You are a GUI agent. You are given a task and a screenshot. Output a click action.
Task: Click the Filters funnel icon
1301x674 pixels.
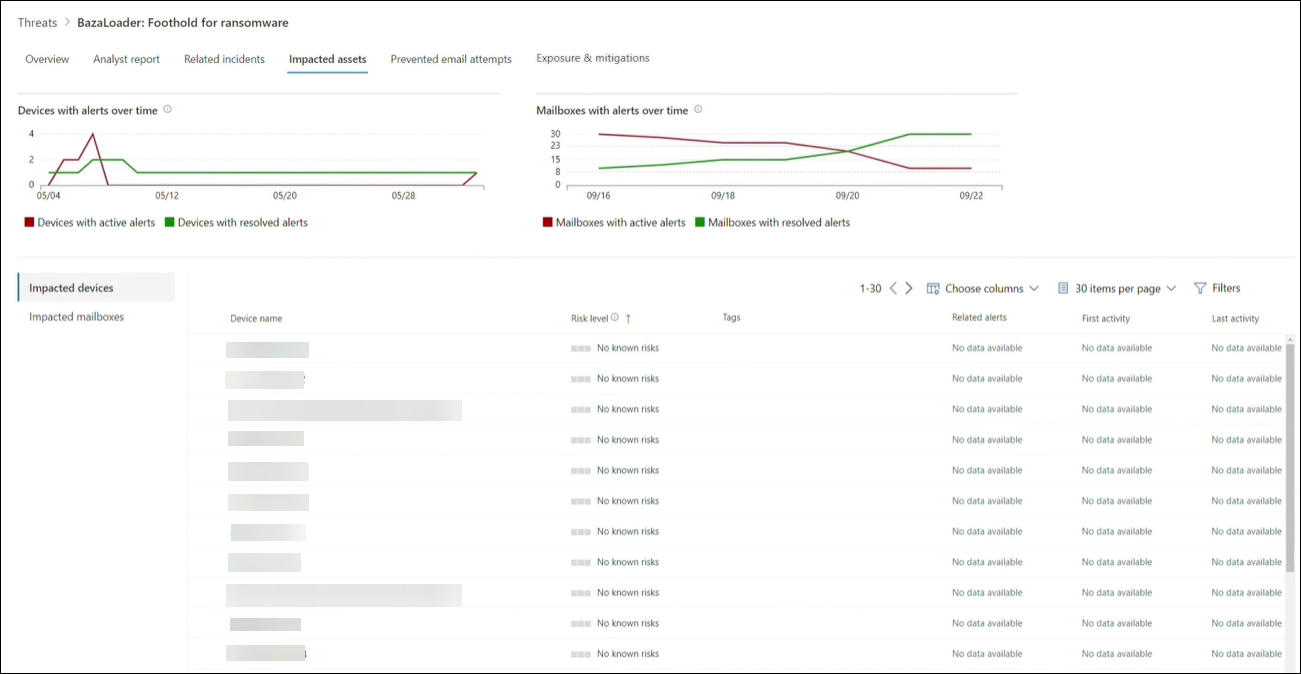click(x=1200, y=288)
